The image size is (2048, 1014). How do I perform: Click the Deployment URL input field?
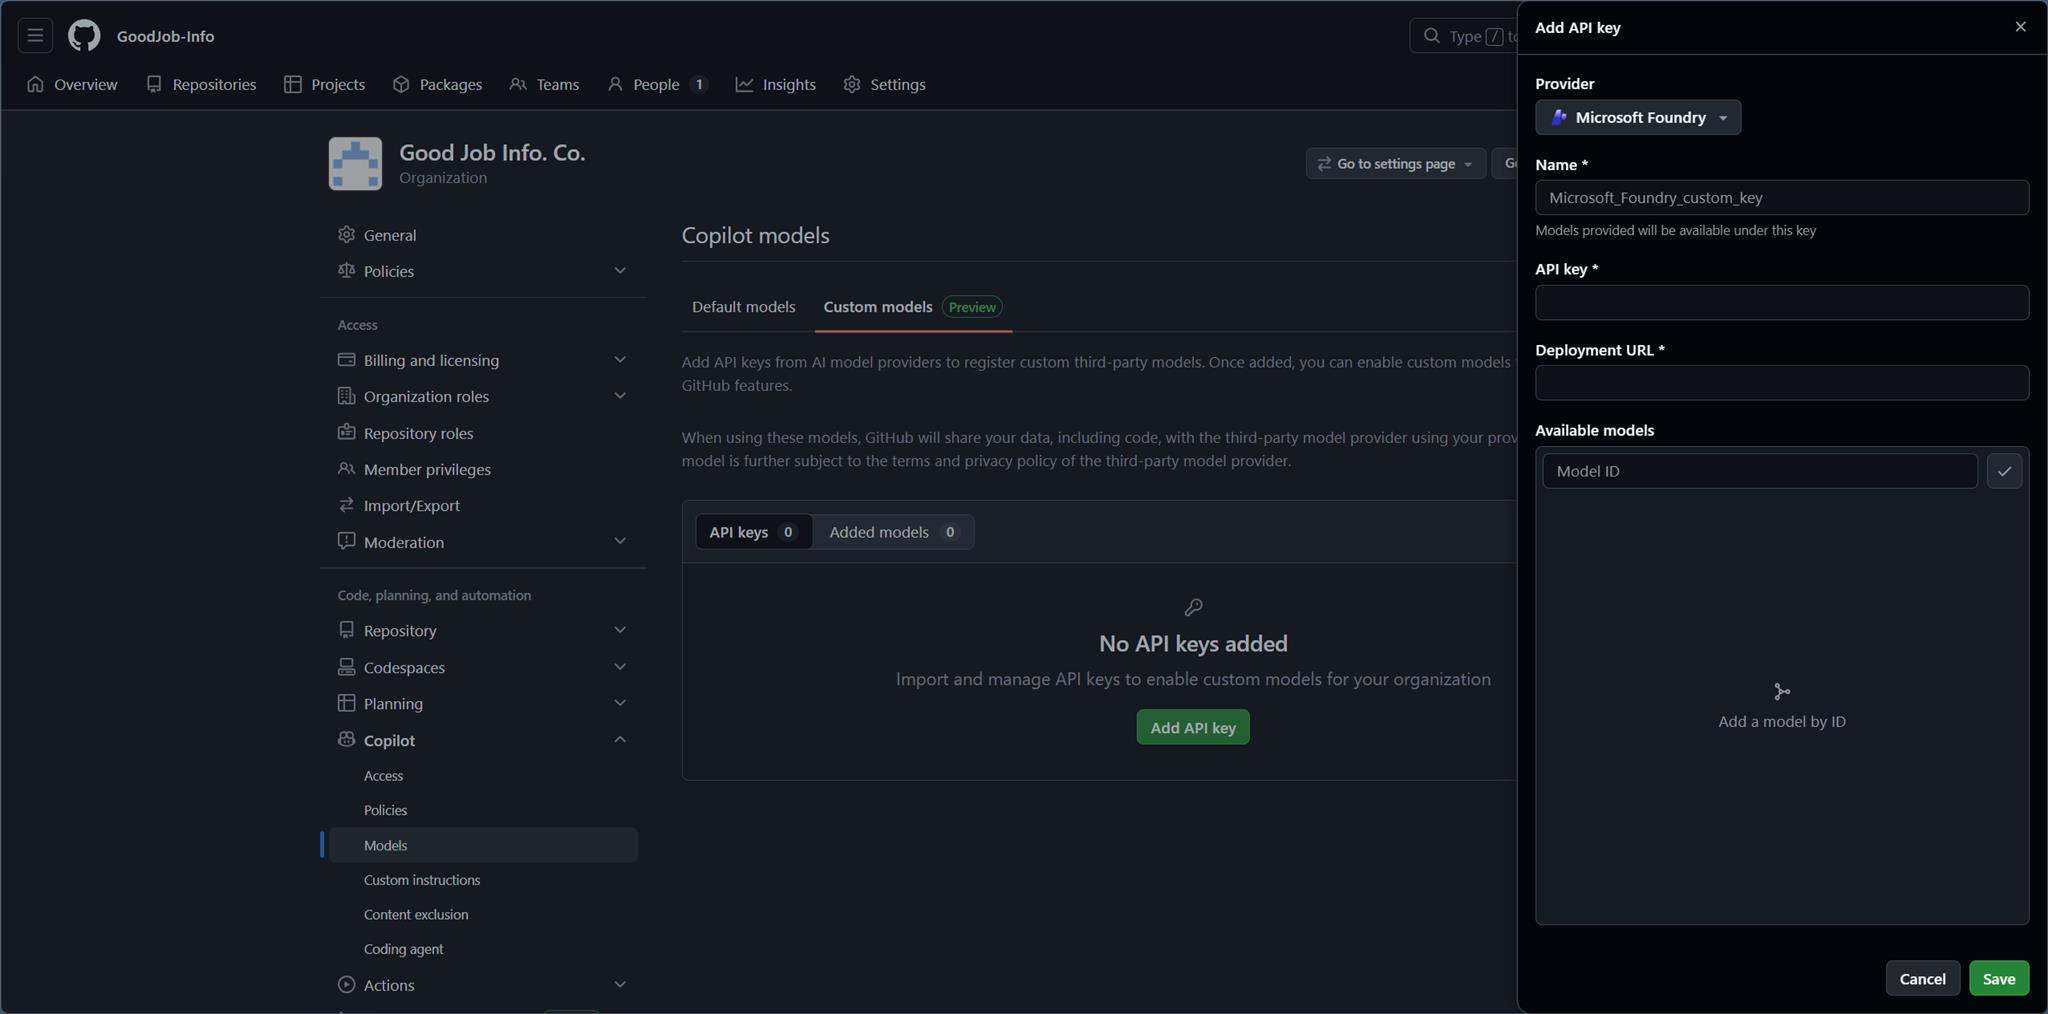click(1781, 383)
